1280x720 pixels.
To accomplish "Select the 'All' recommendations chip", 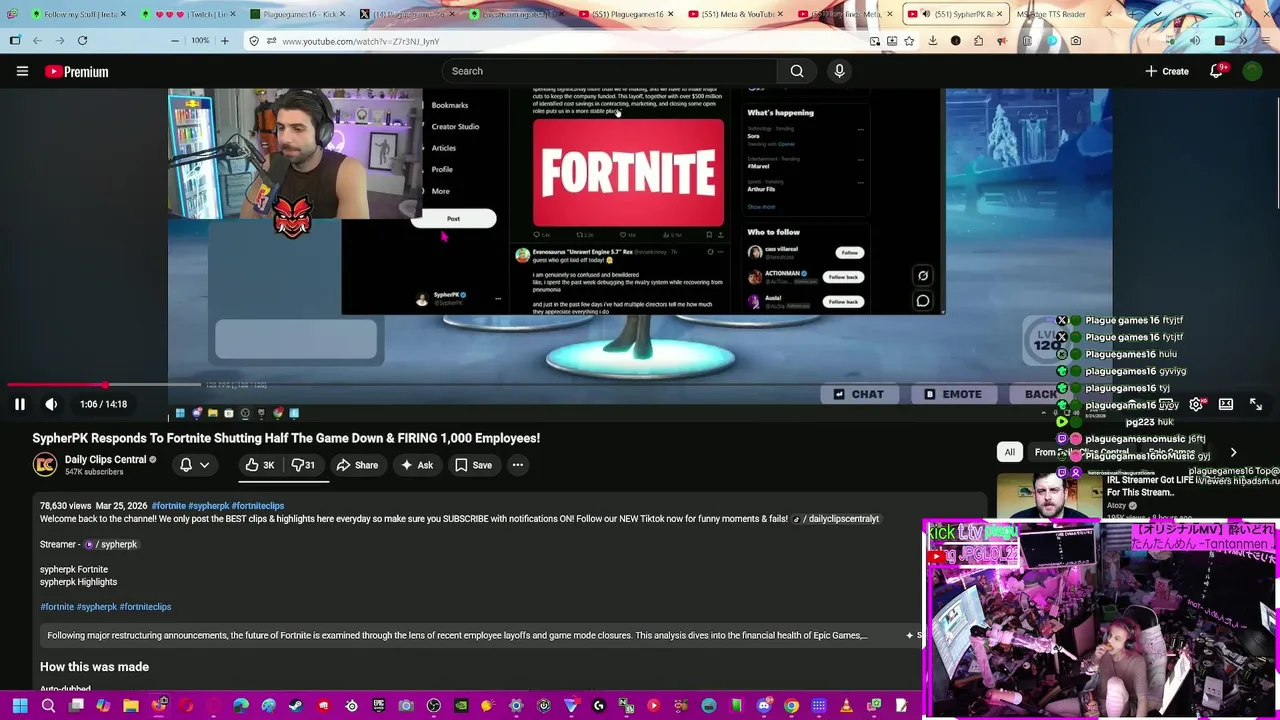I will 1009,452.
